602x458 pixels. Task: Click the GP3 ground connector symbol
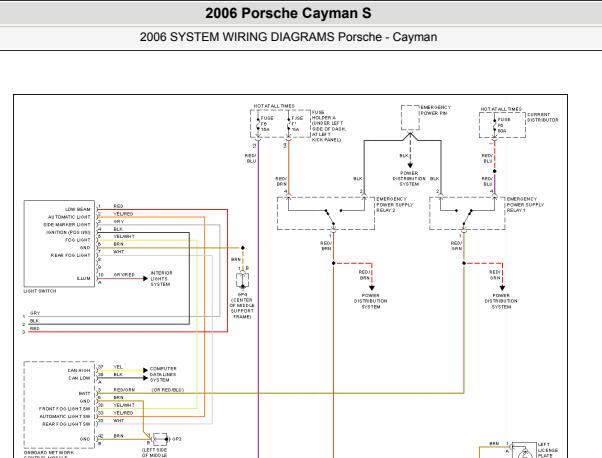tap(160, 439)
